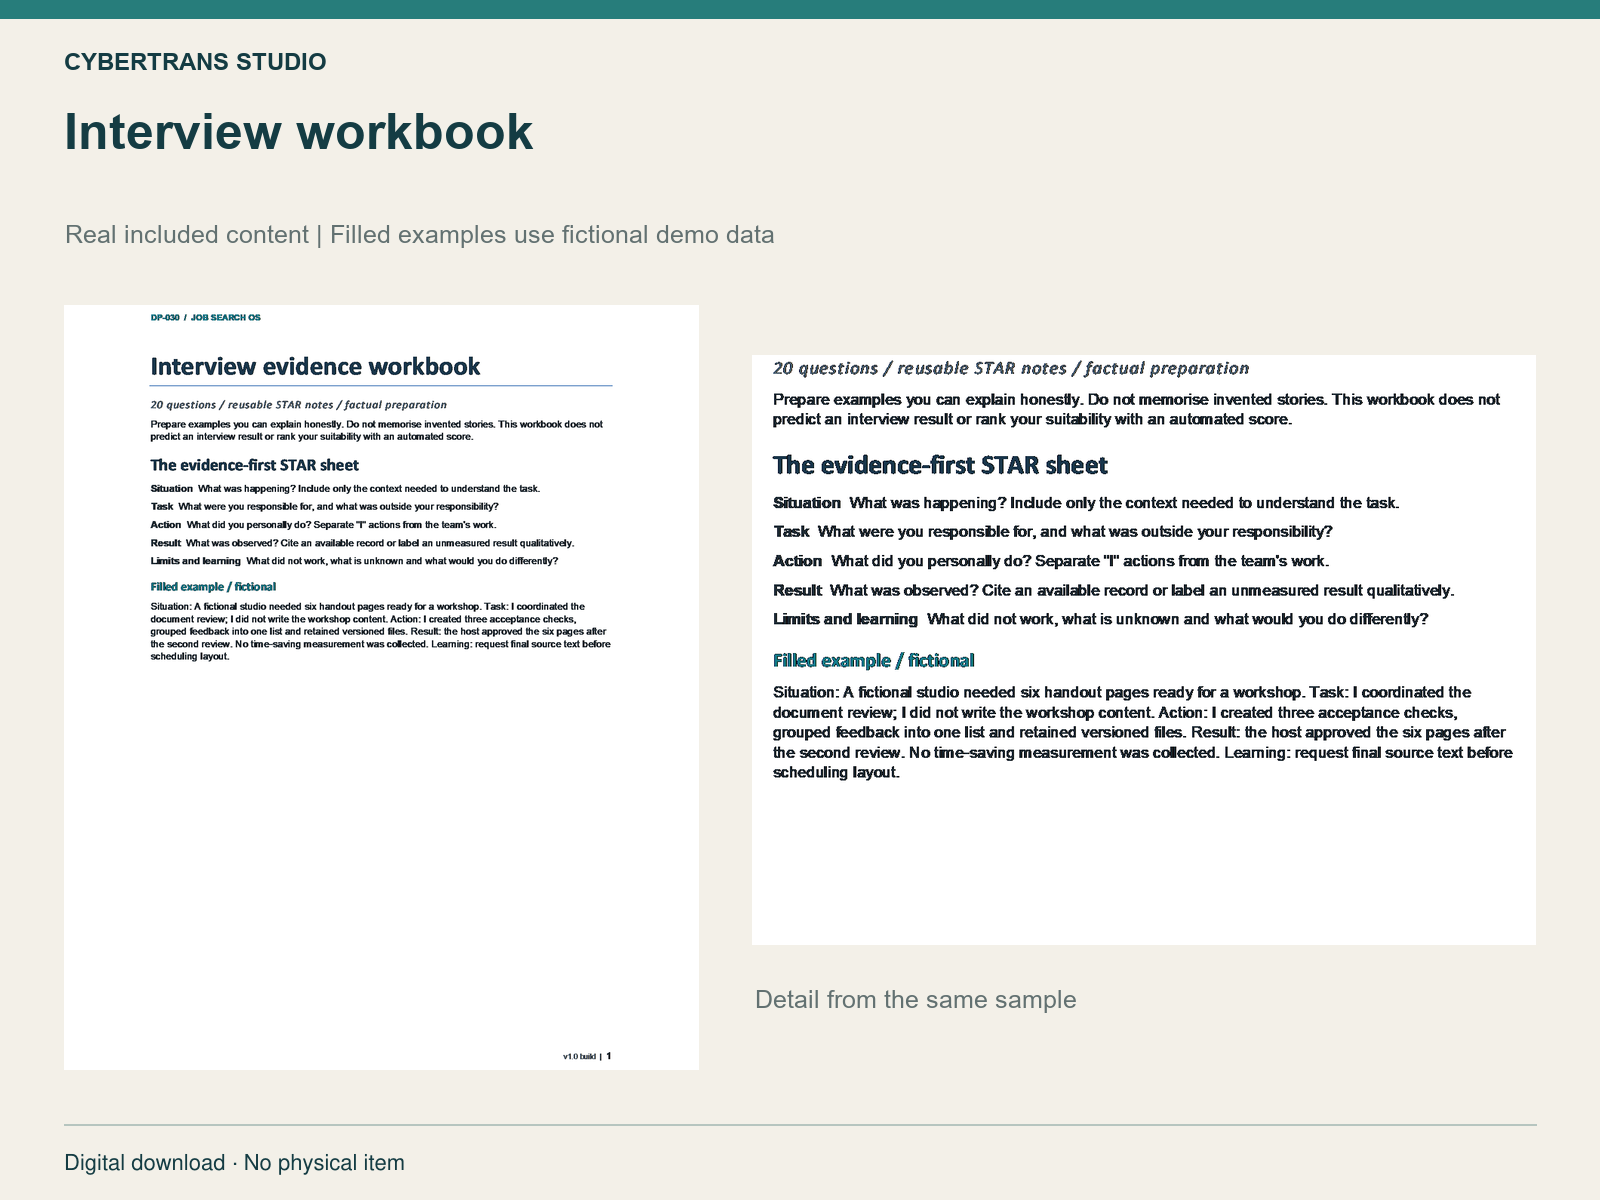Image resolution: width=1600 pixels, height=1200 pixels.
Task: Select the "Situation" prompt line in detail panel
Action: click(1086, 503)
